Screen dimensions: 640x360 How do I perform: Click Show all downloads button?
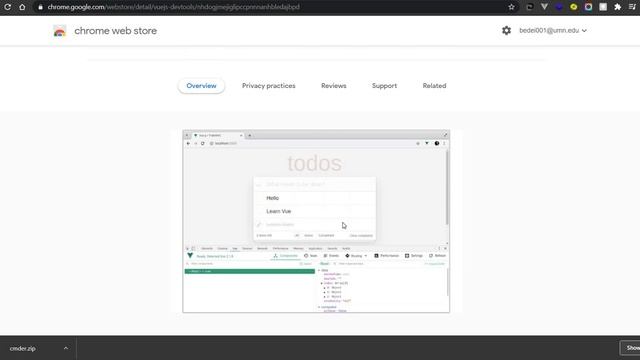(x=630, y=348)
